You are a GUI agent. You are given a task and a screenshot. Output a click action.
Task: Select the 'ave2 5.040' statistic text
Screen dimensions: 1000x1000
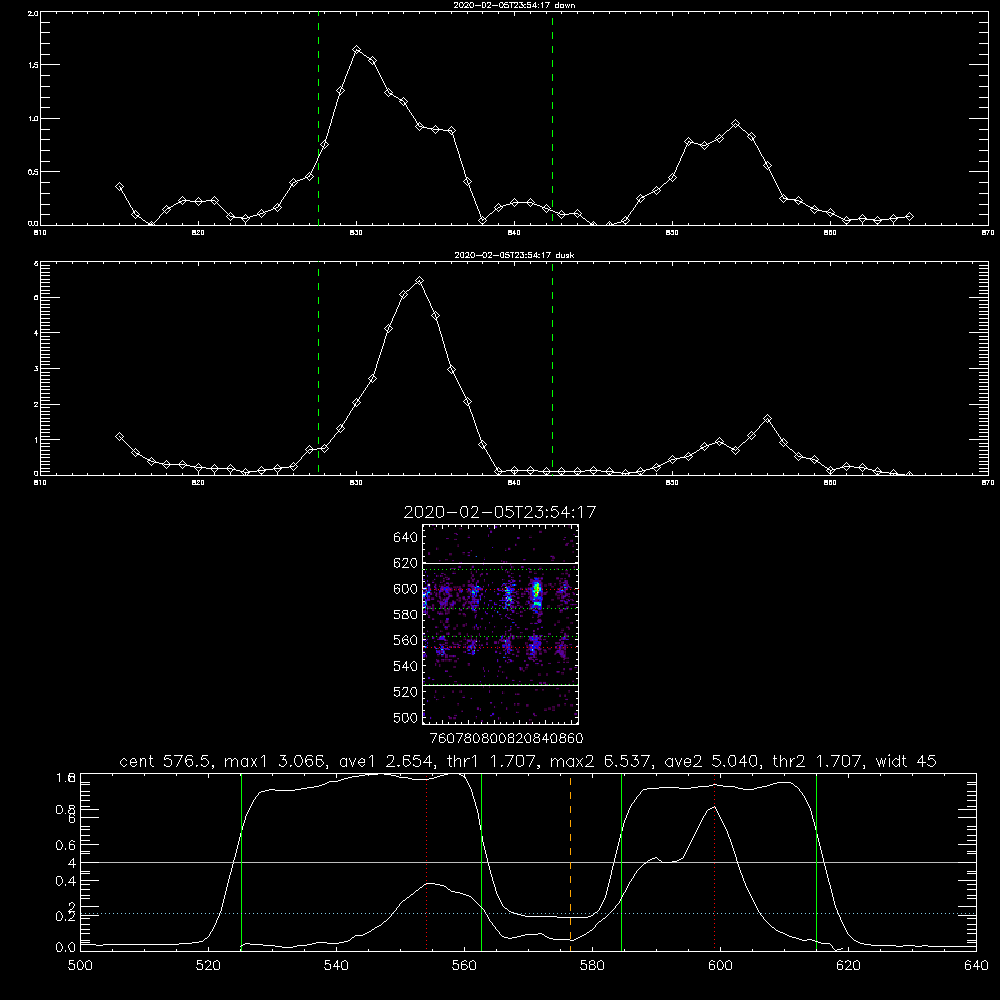pyautogui.click(x=713, y=761)
